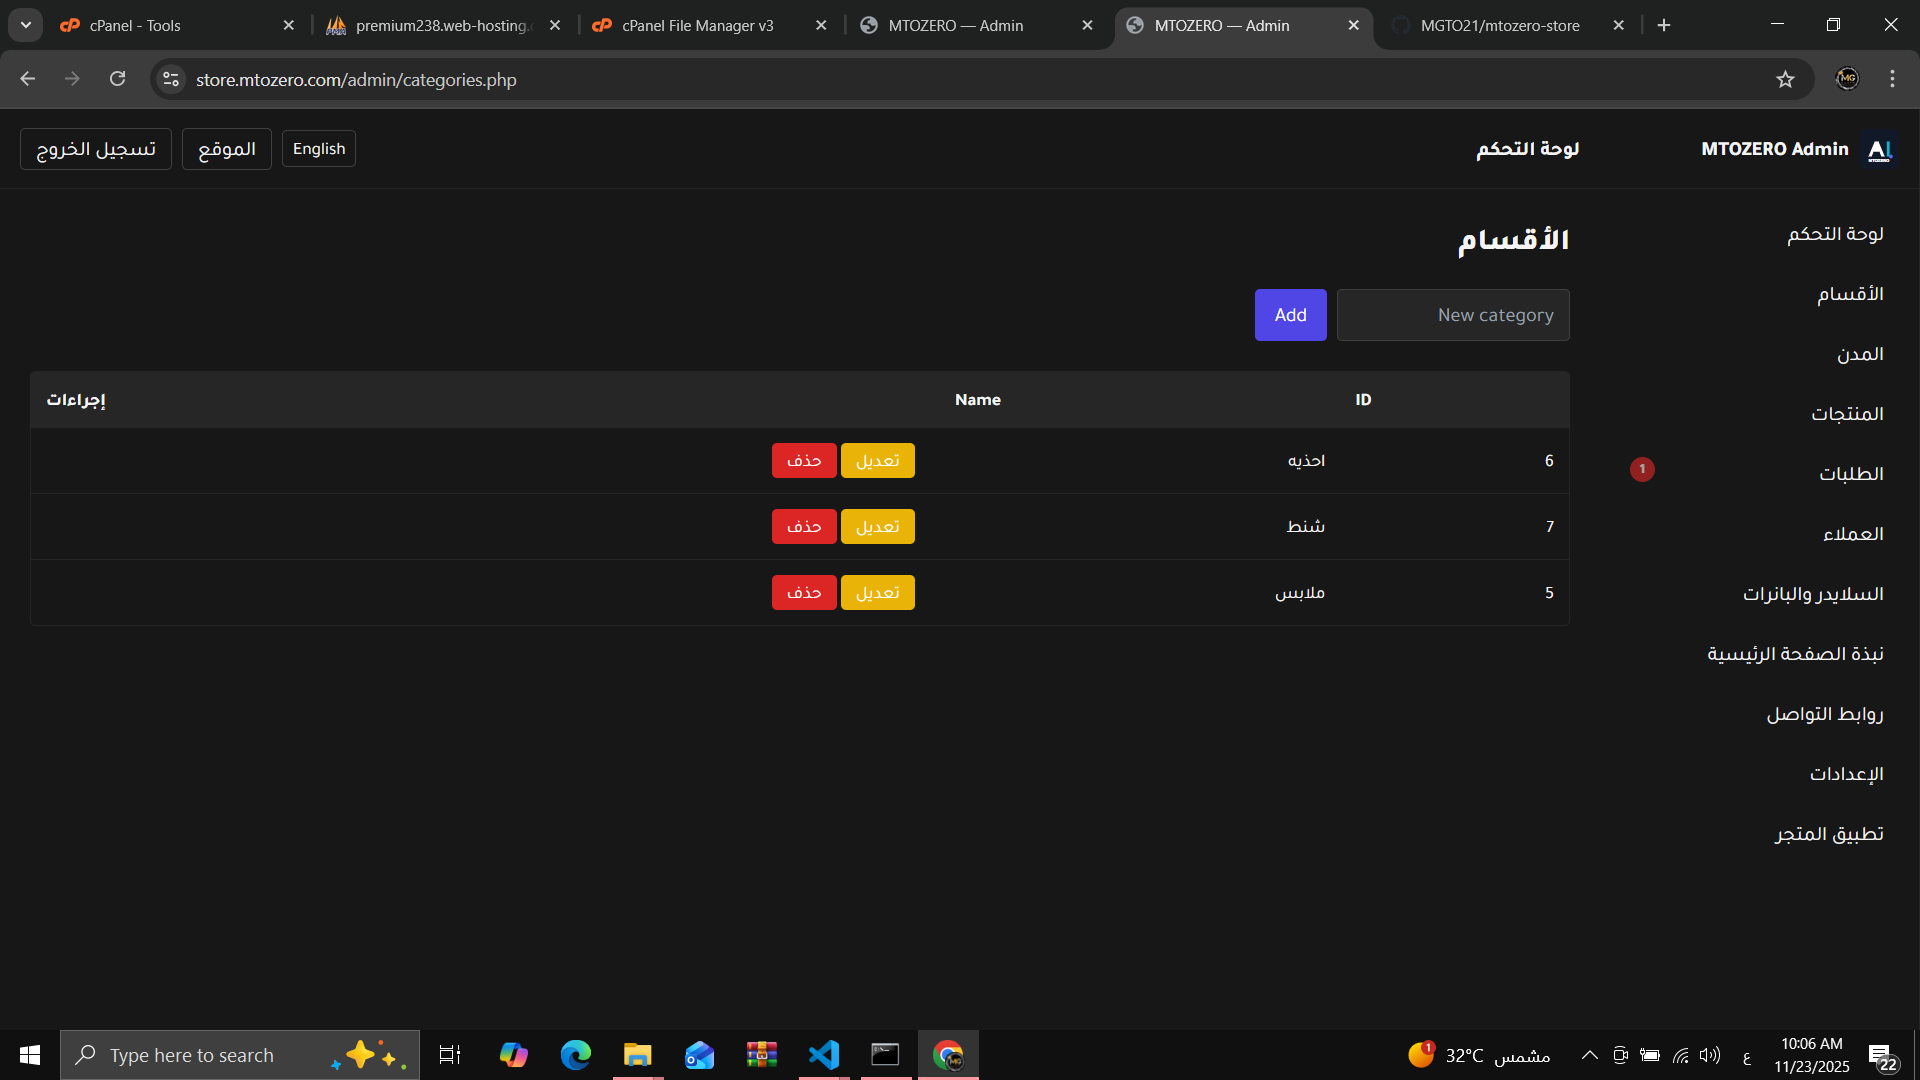The height and width of the screenshot is (1080, 1920).
Task: Click the Add category button
Action: point(1290,315)
